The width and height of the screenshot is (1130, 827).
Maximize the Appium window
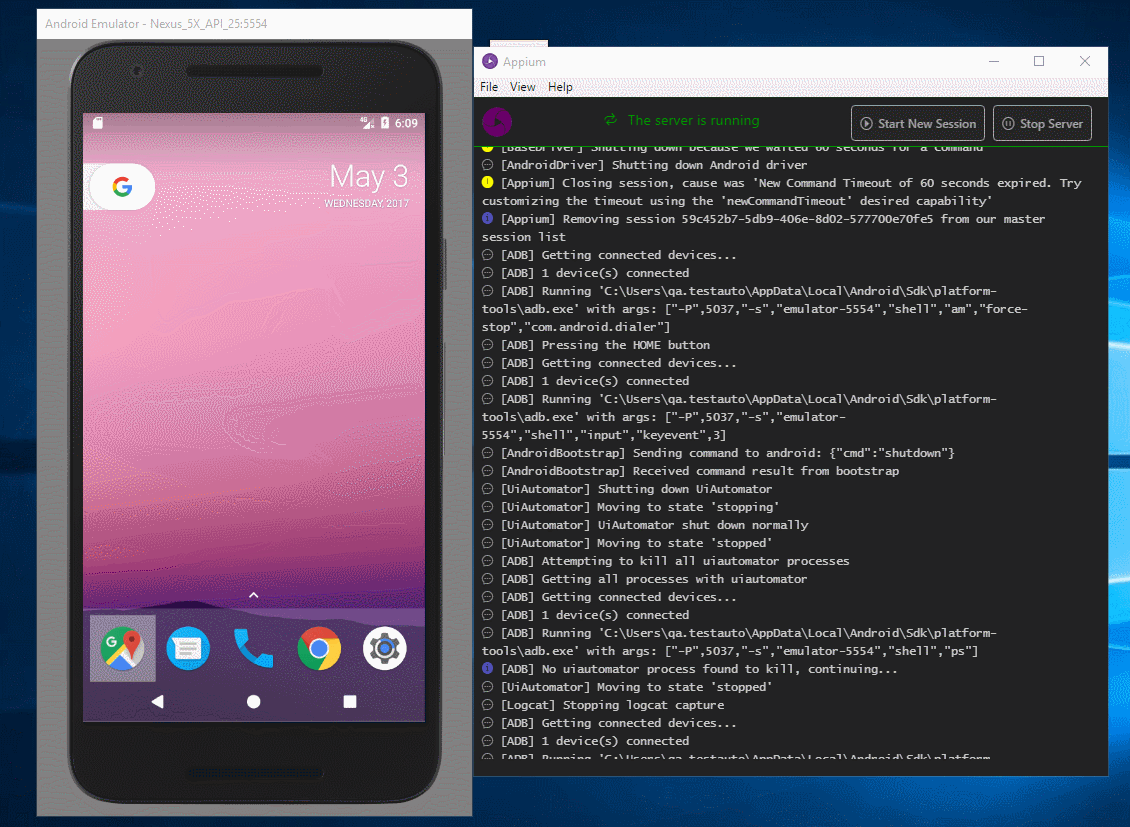point(1038,61)
